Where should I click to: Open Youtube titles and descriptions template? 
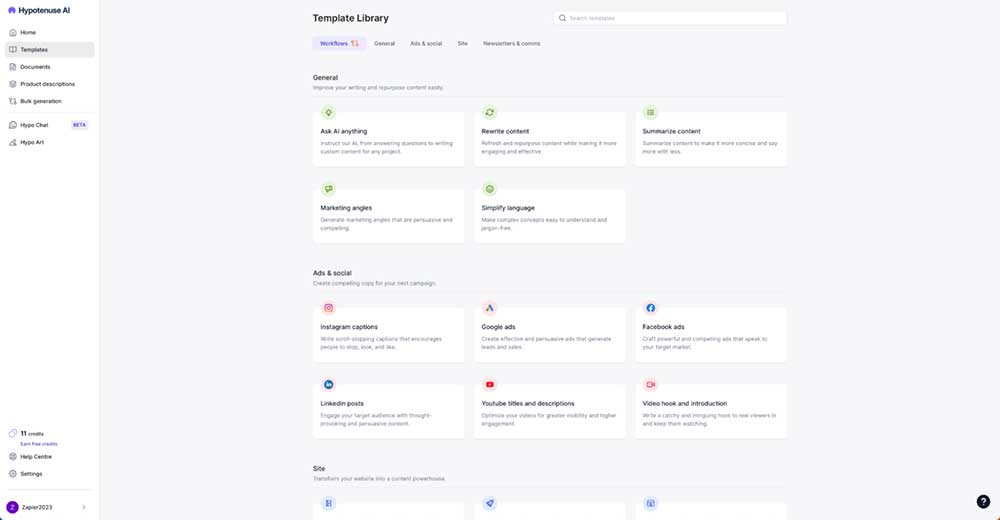[550, 411]
